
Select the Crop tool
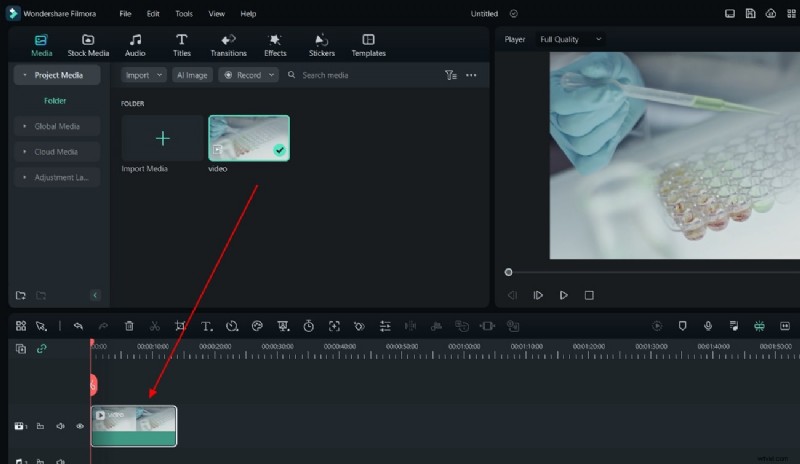pyautogui.click(x=180, y=326)
